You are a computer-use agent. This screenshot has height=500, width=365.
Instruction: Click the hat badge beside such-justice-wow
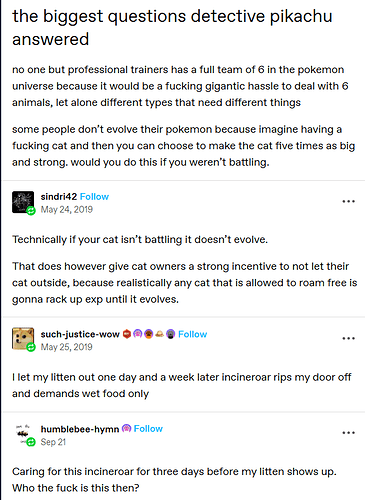click(x=159, y=334)
